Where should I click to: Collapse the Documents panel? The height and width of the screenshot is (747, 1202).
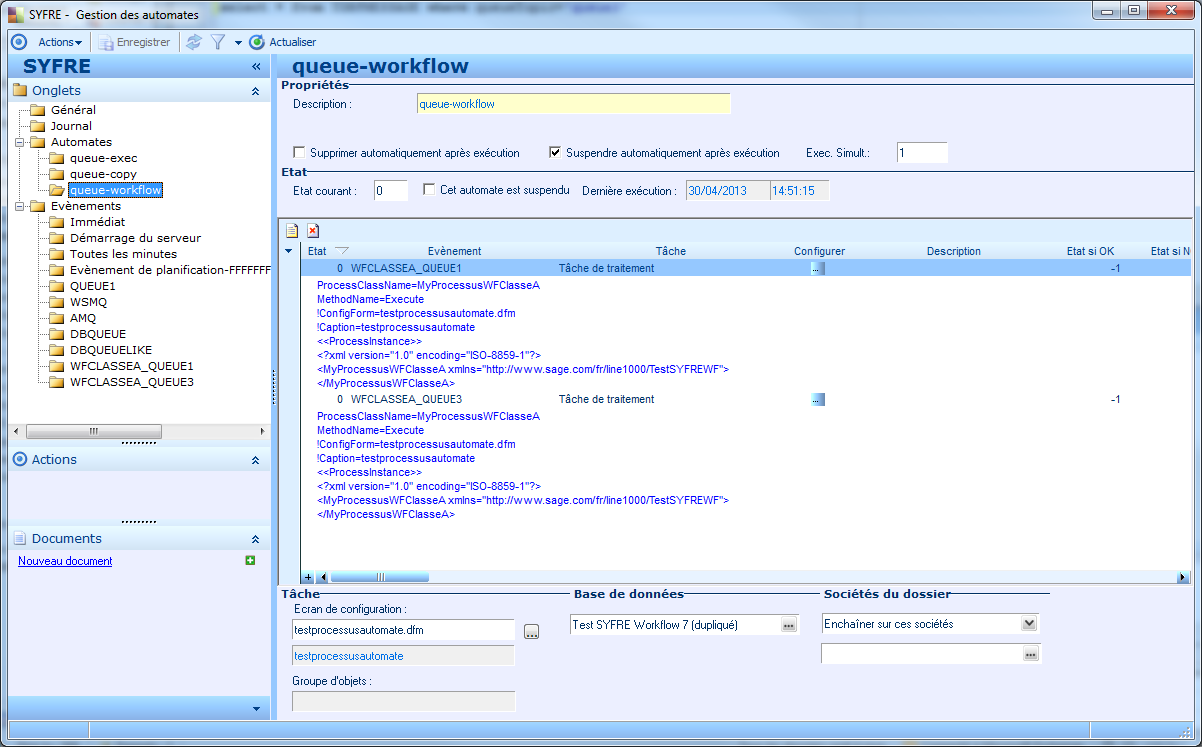[x=255, y=539]
